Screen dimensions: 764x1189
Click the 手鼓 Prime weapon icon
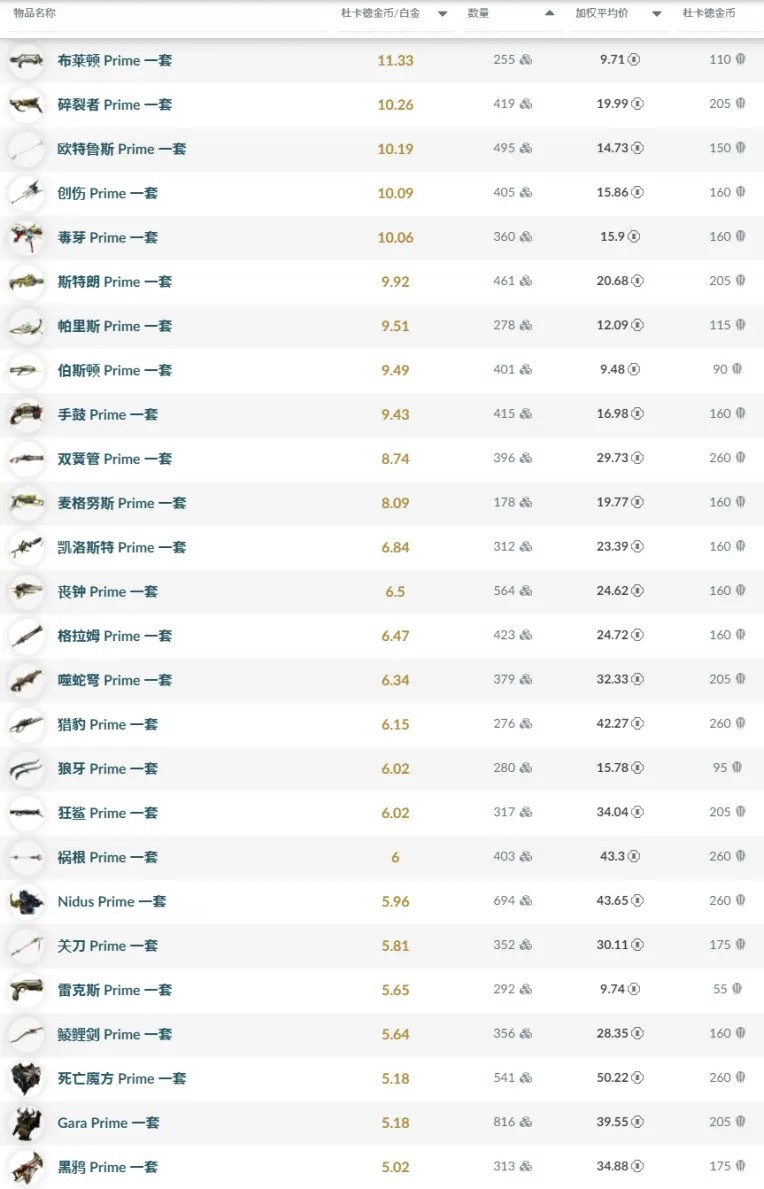pos(26,415)
